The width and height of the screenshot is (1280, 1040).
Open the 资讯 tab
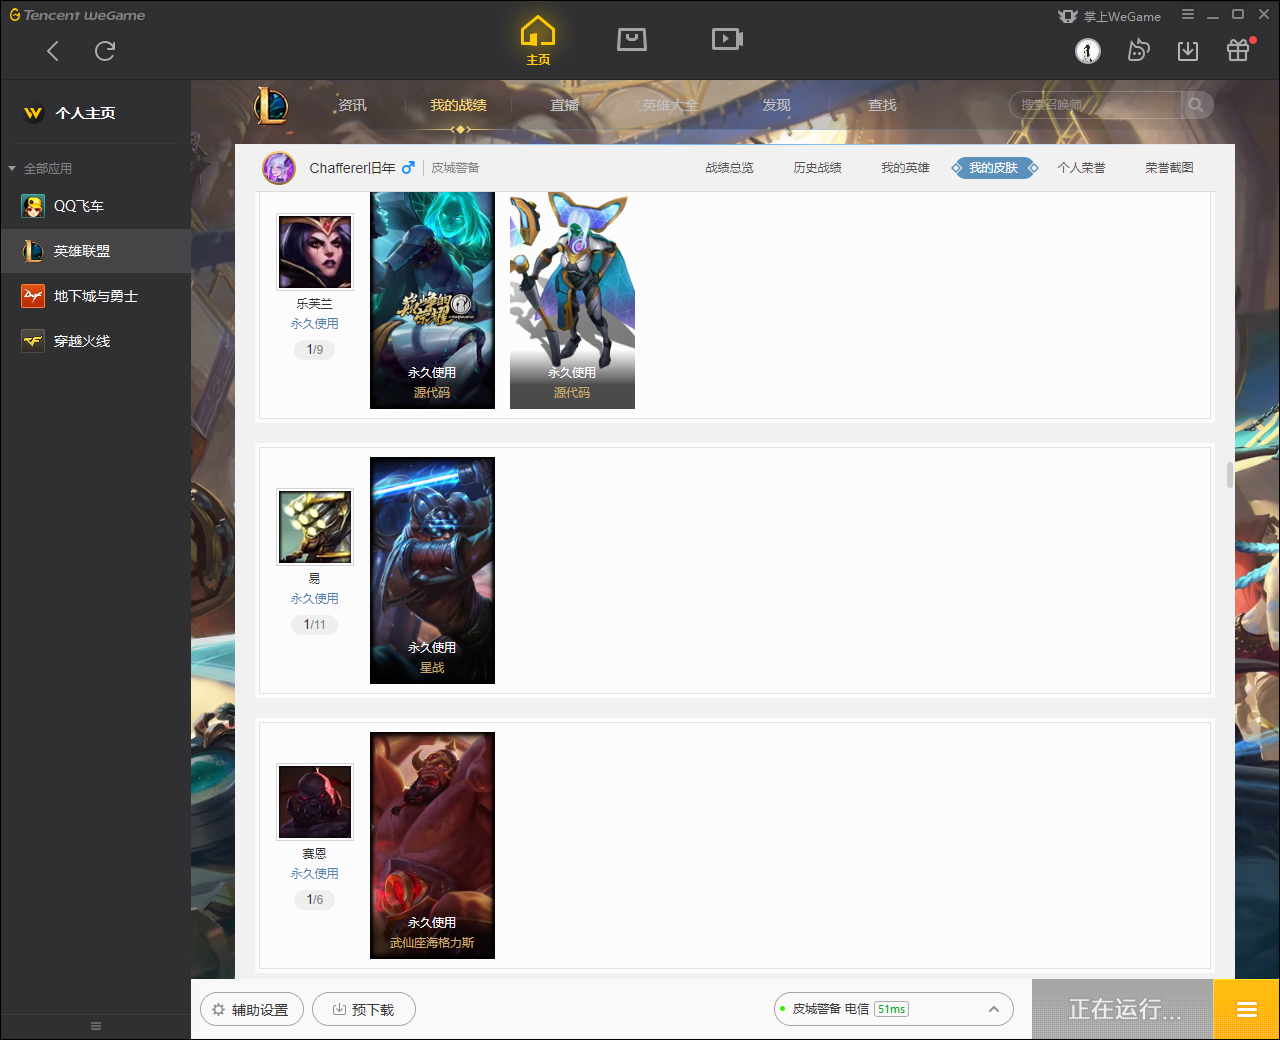click(352, 105)
